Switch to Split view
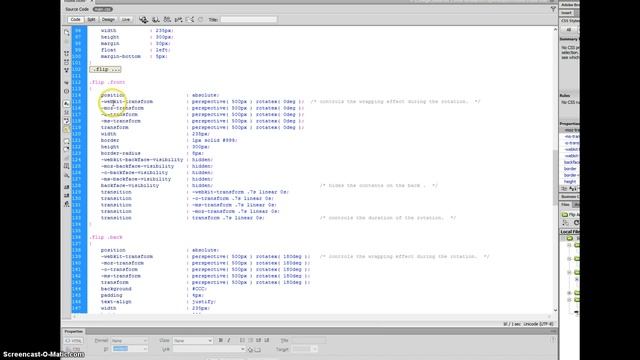640x360 pixels. click(x=91, y=20)
